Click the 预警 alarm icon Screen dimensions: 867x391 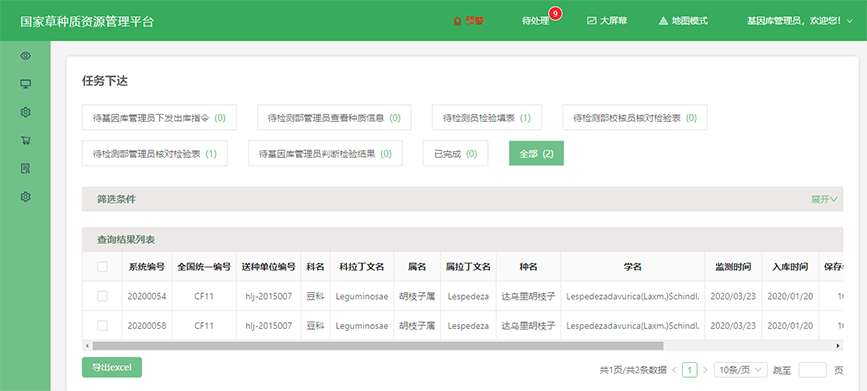pyautogui.click(x=457, y=21)
